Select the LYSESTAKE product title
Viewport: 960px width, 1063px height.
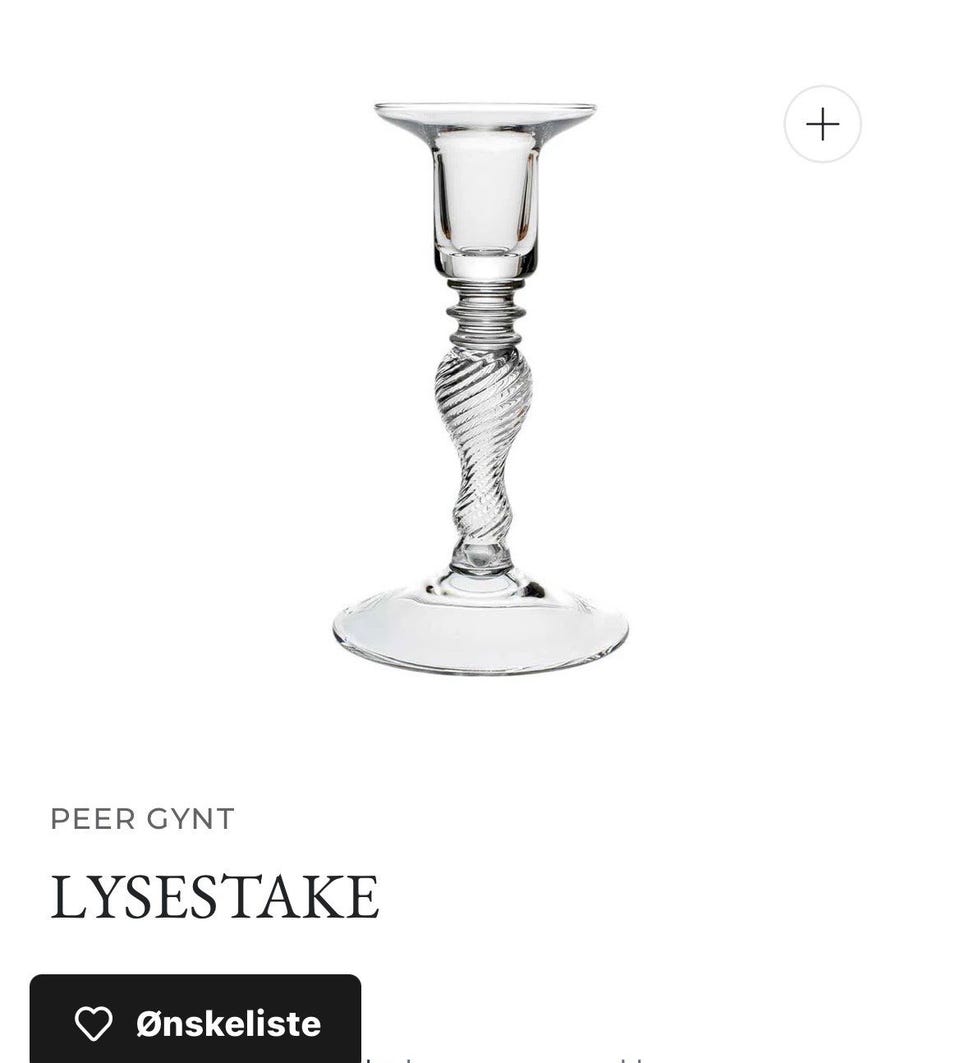coord(215,897)
